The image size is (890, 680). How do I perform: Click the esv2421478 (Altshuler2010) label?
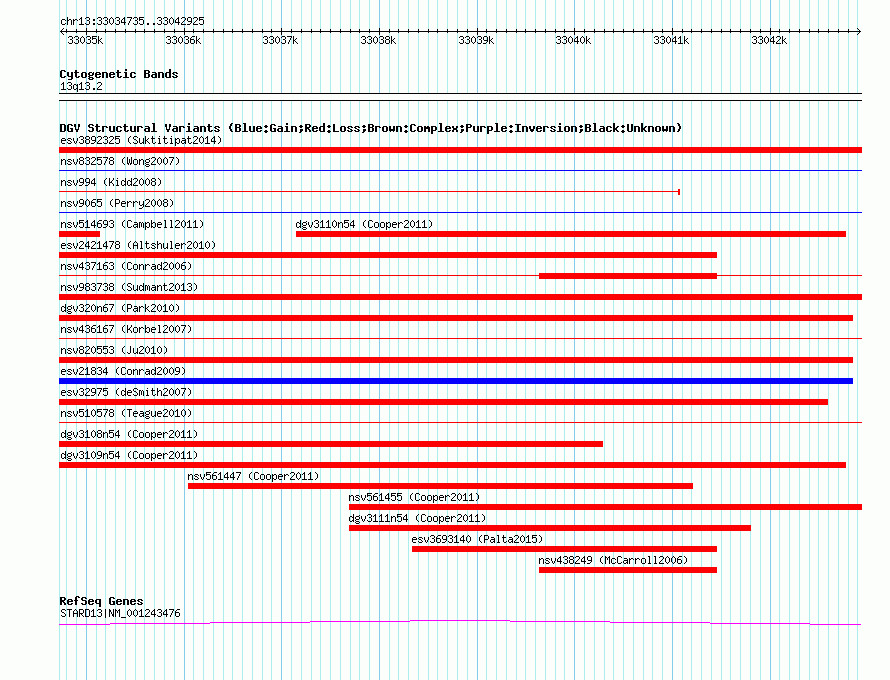(138, 245)
